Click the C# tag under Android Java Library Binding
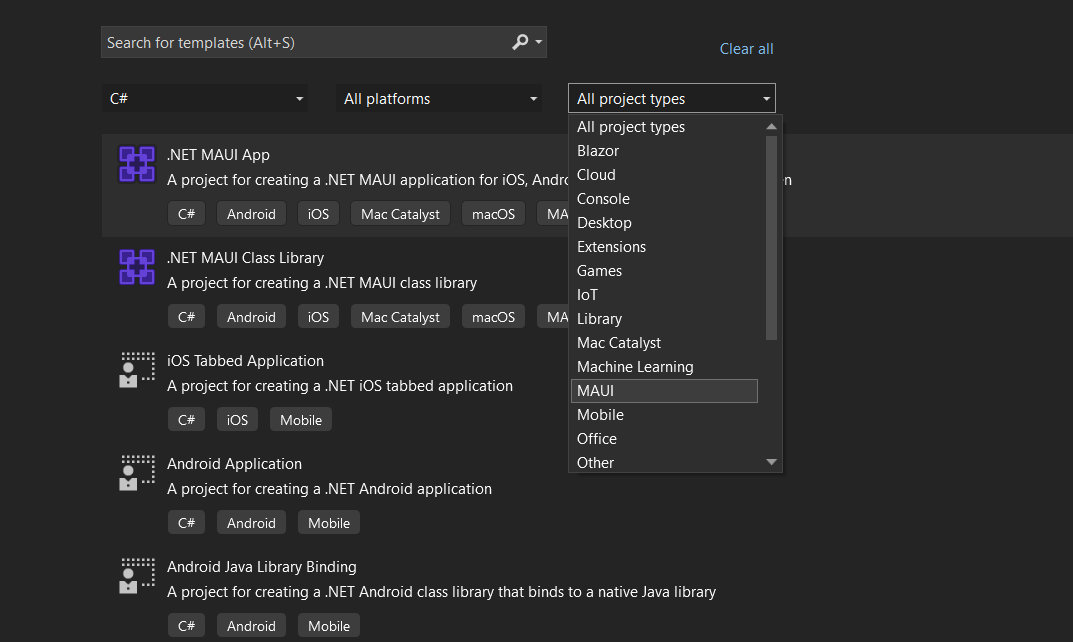Screen dimensions: 1073x642 [x=186, y=626]
